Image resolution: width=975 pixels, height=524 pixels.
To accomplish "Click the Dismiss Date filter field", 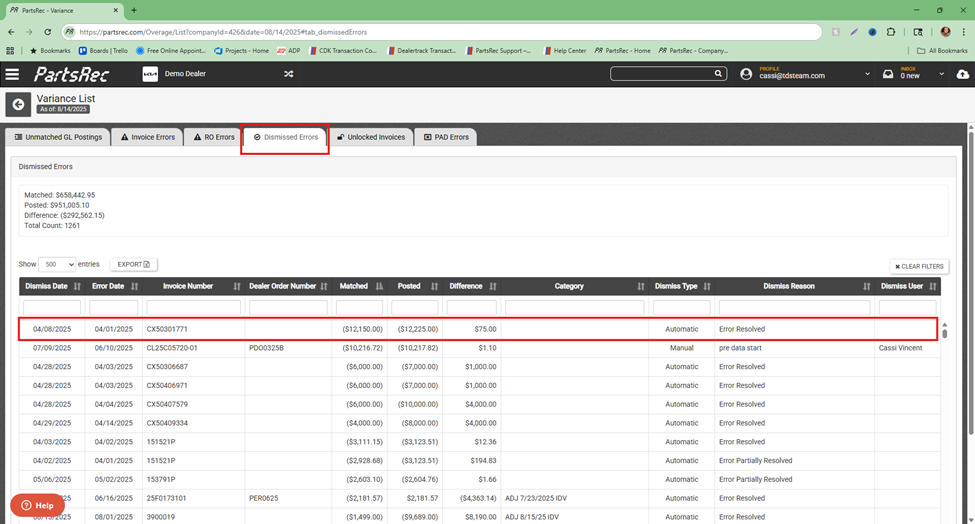I will [x=52, y=308].
